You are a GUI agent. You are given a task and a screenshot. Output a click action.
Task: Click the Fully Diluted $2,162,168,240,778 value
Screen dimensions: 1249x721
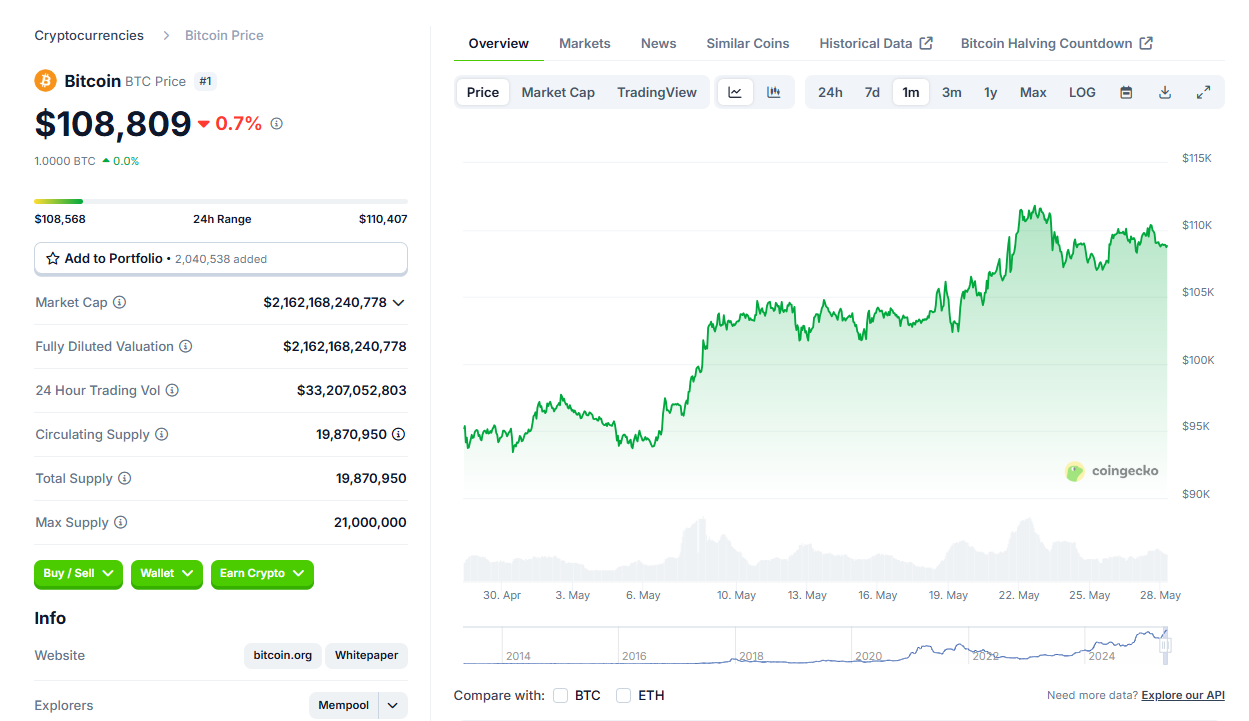345,346
